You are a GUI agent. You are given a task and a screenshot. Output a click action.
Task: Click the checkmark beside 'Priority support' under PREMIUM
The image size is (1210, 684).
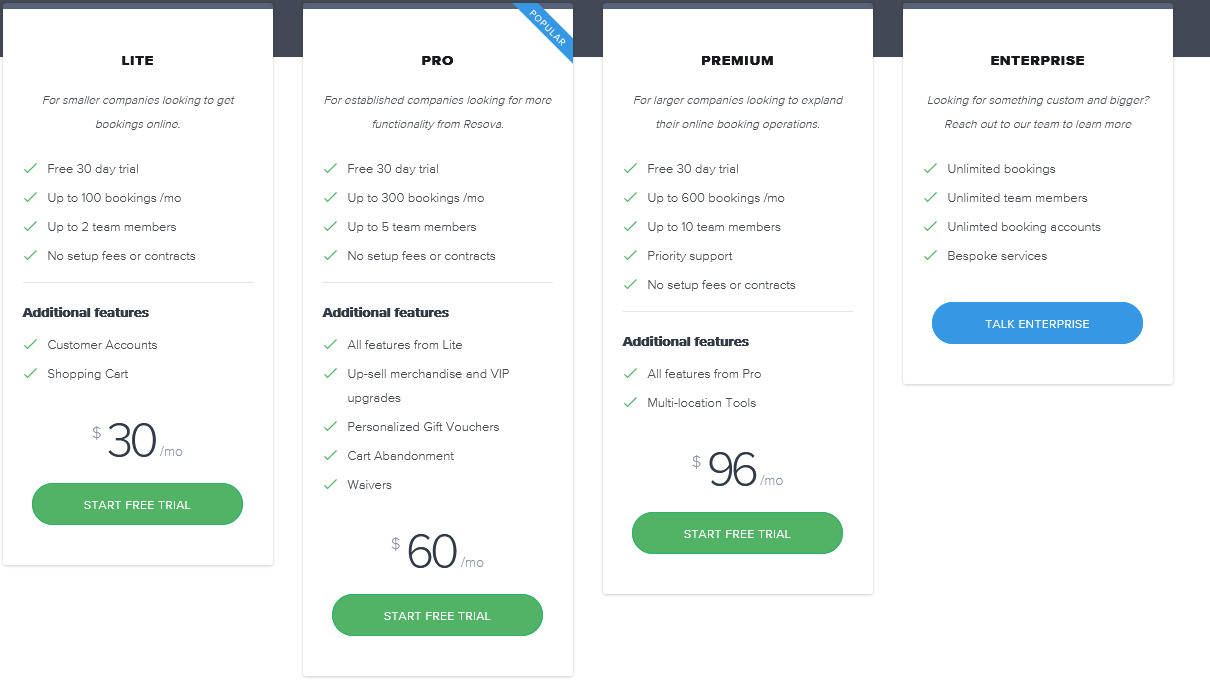[631, 256]
